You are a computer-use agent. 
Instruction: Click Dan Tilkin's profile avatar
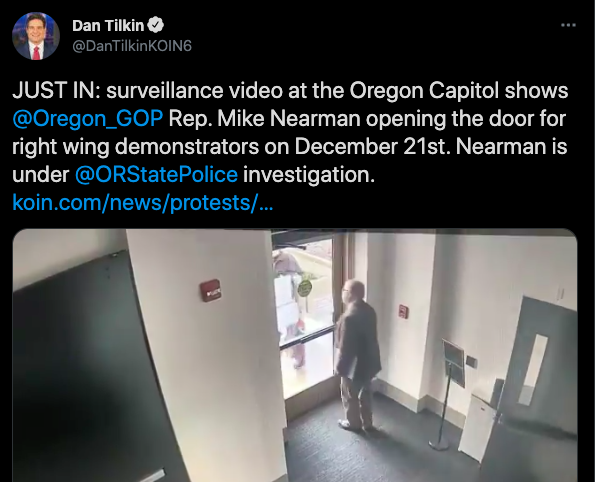(36, 36)
